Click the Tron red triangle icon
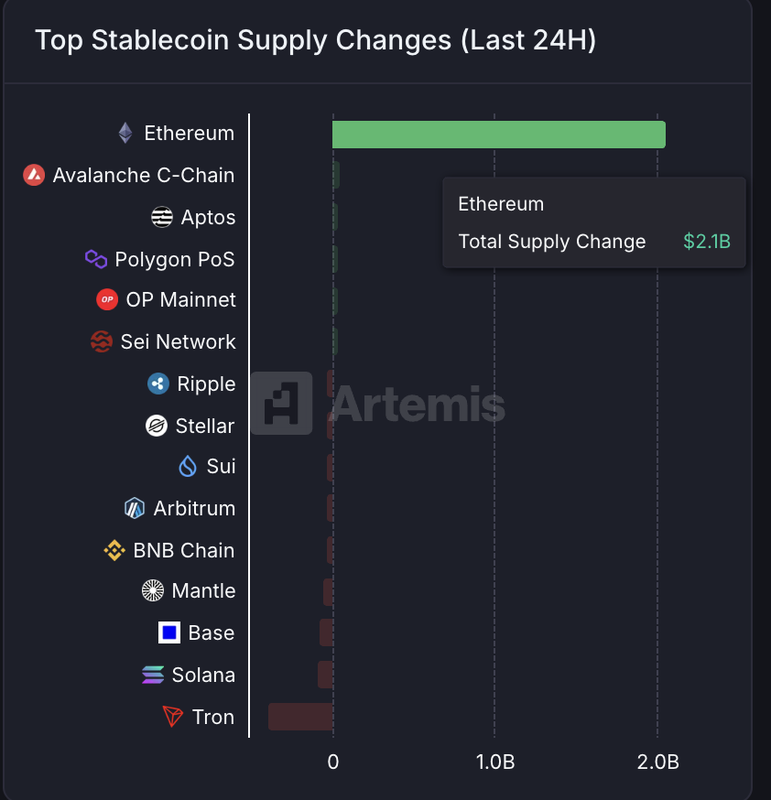Image resolution: width=771 pixels, height=800 pixels. tap(173, 717)
